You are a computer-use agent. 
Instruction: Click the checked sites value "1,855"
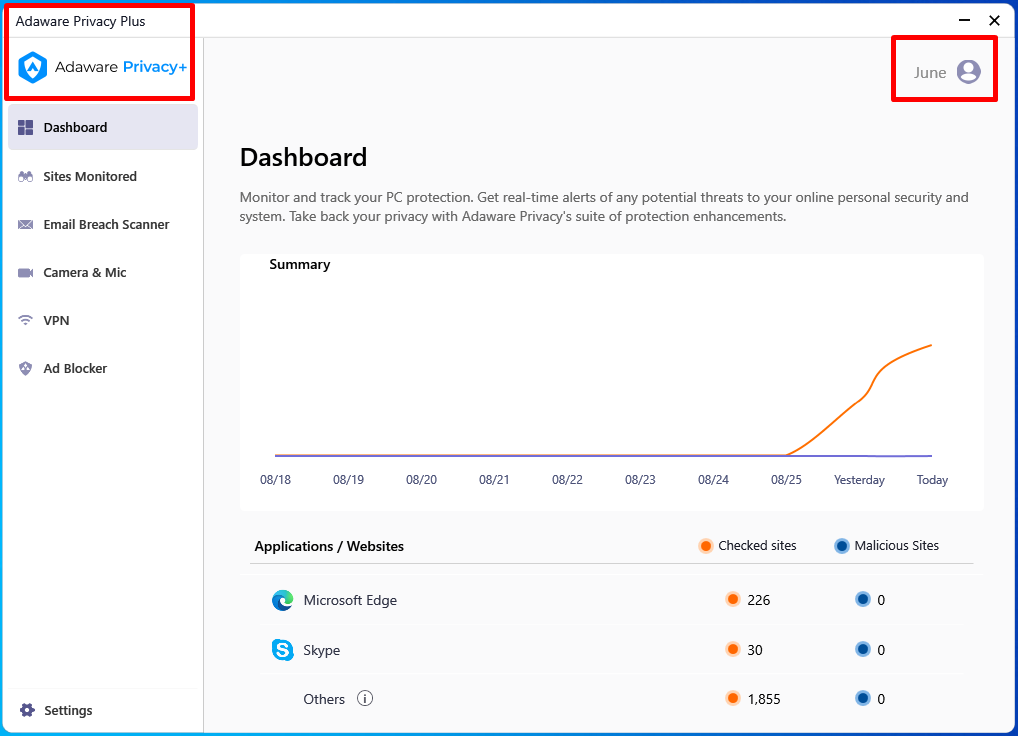(764, 699)
